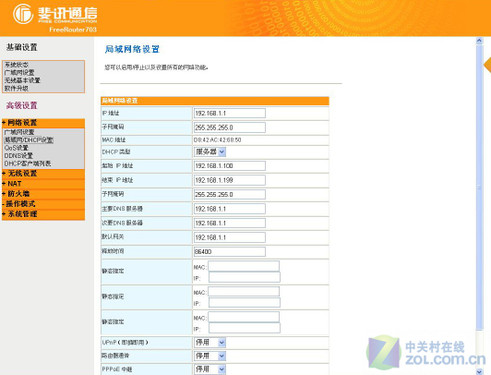Open 系统状态 under basic settings
Viewport: 491px width, 375px height.
click(16, 65)
